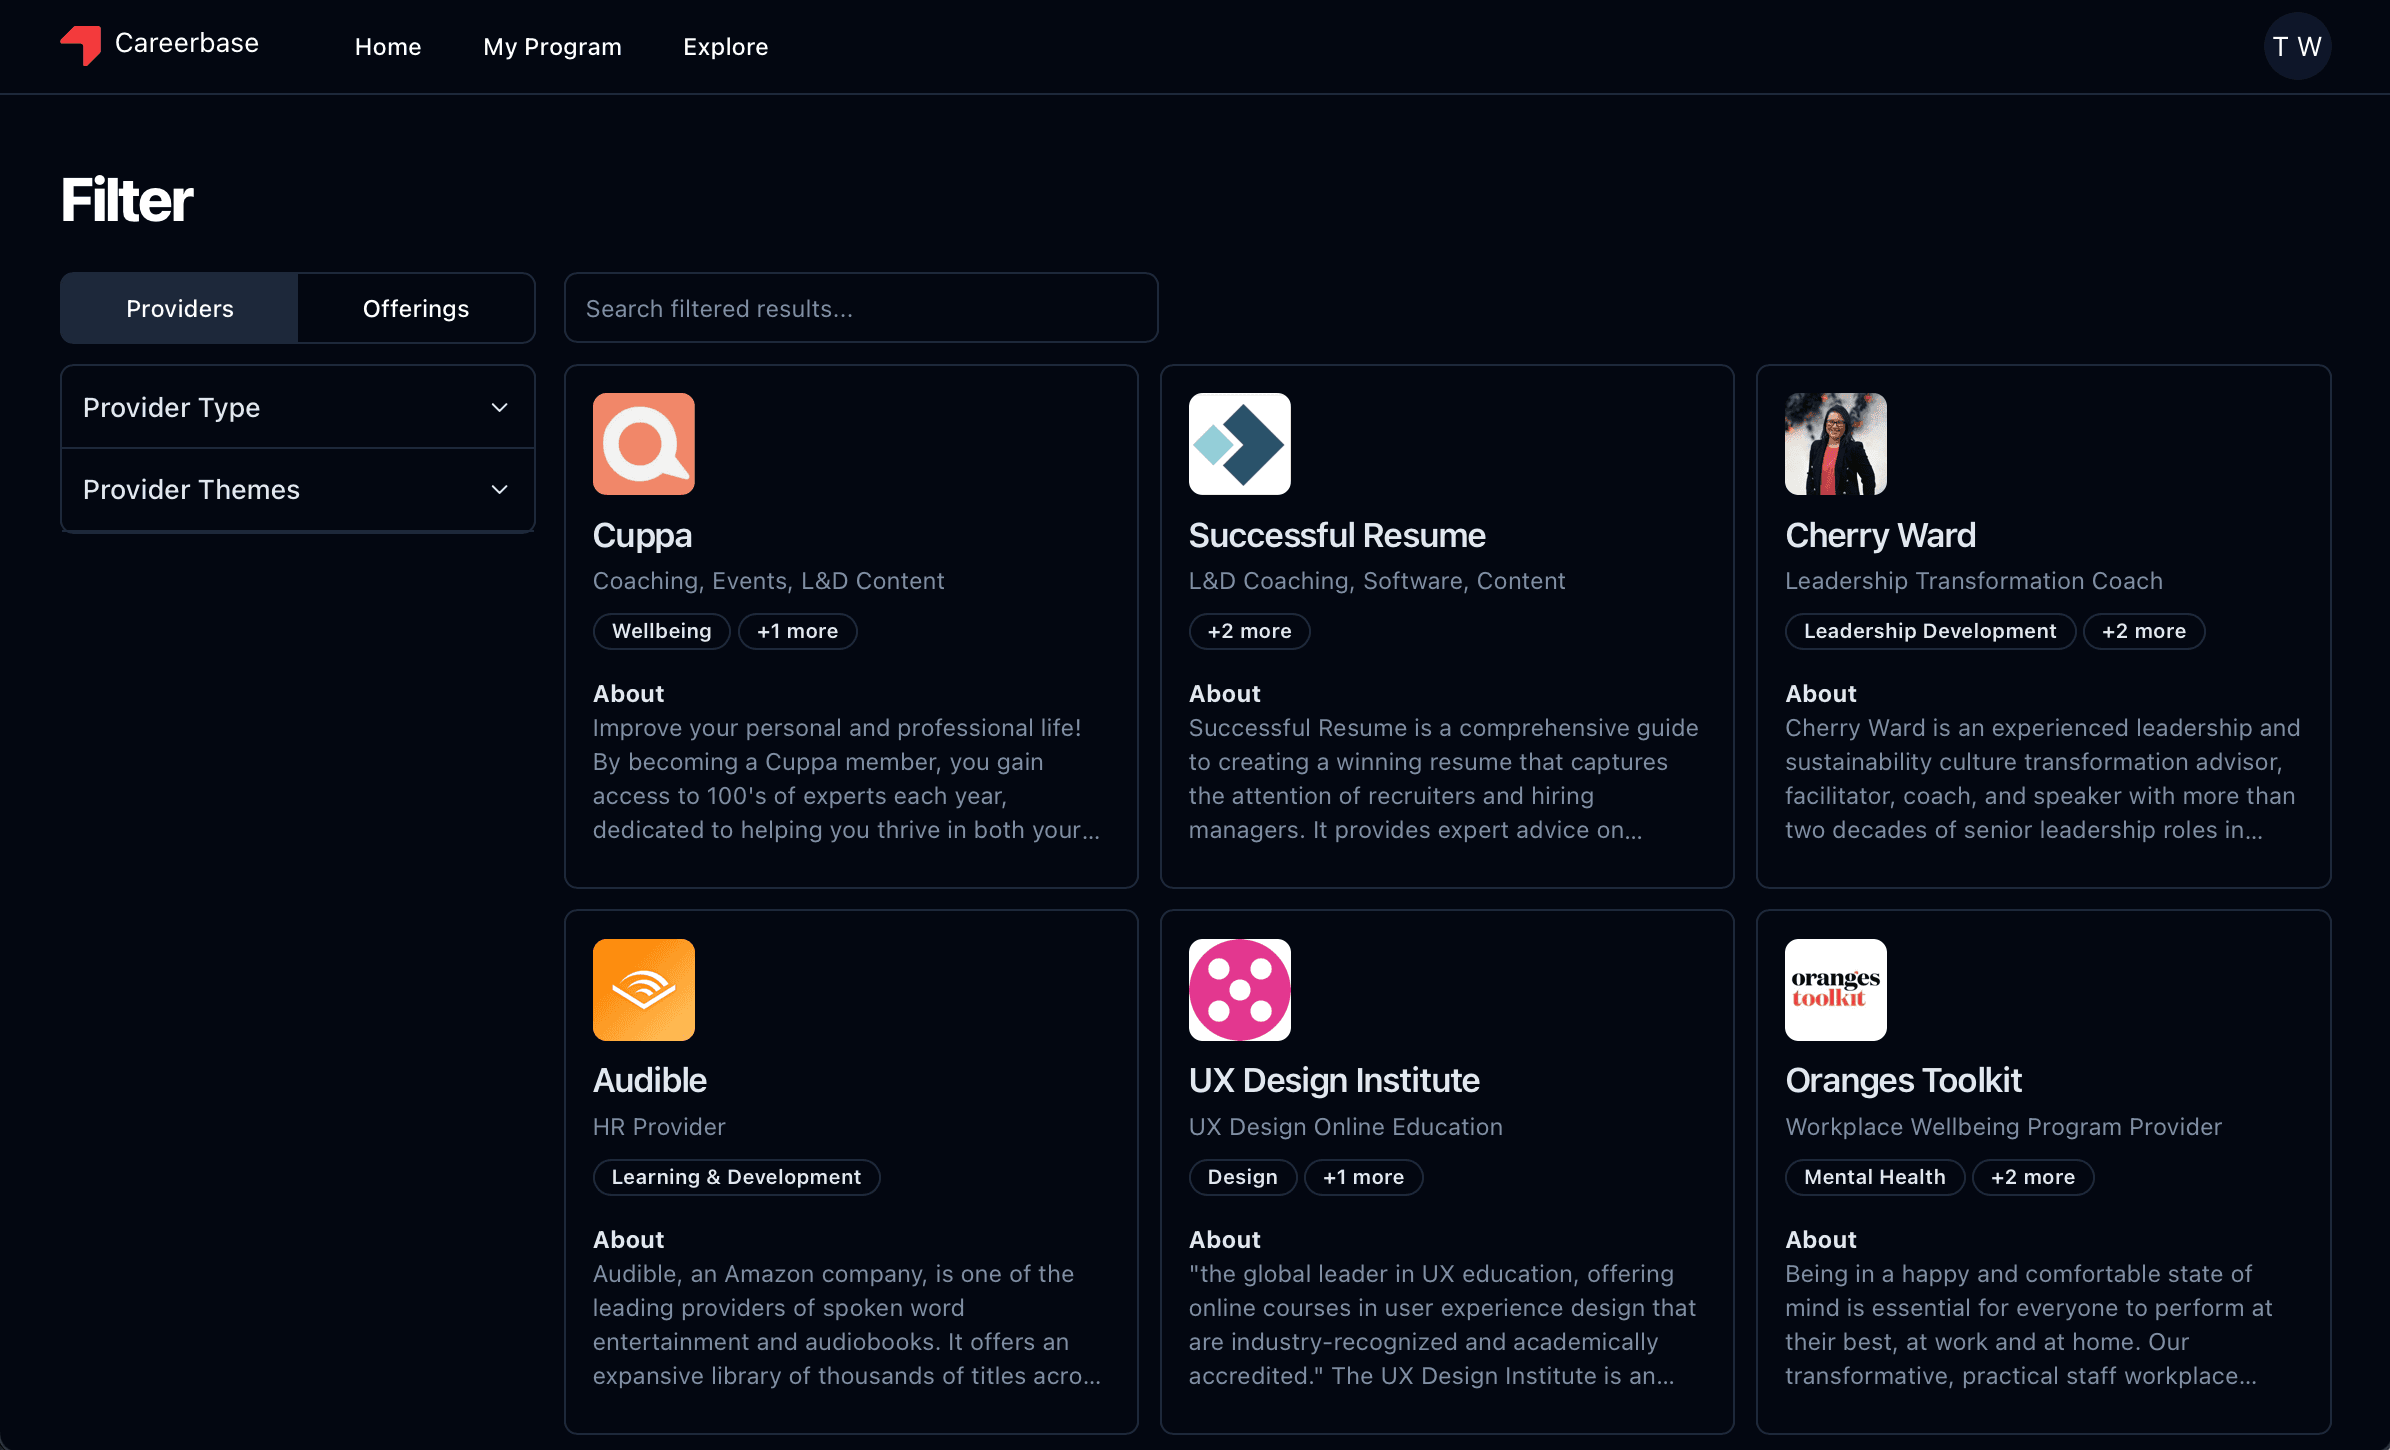Click the Careerbase red logo icon
Image resolution: width=2390 pixels, height=1450 pixels.
81,45
